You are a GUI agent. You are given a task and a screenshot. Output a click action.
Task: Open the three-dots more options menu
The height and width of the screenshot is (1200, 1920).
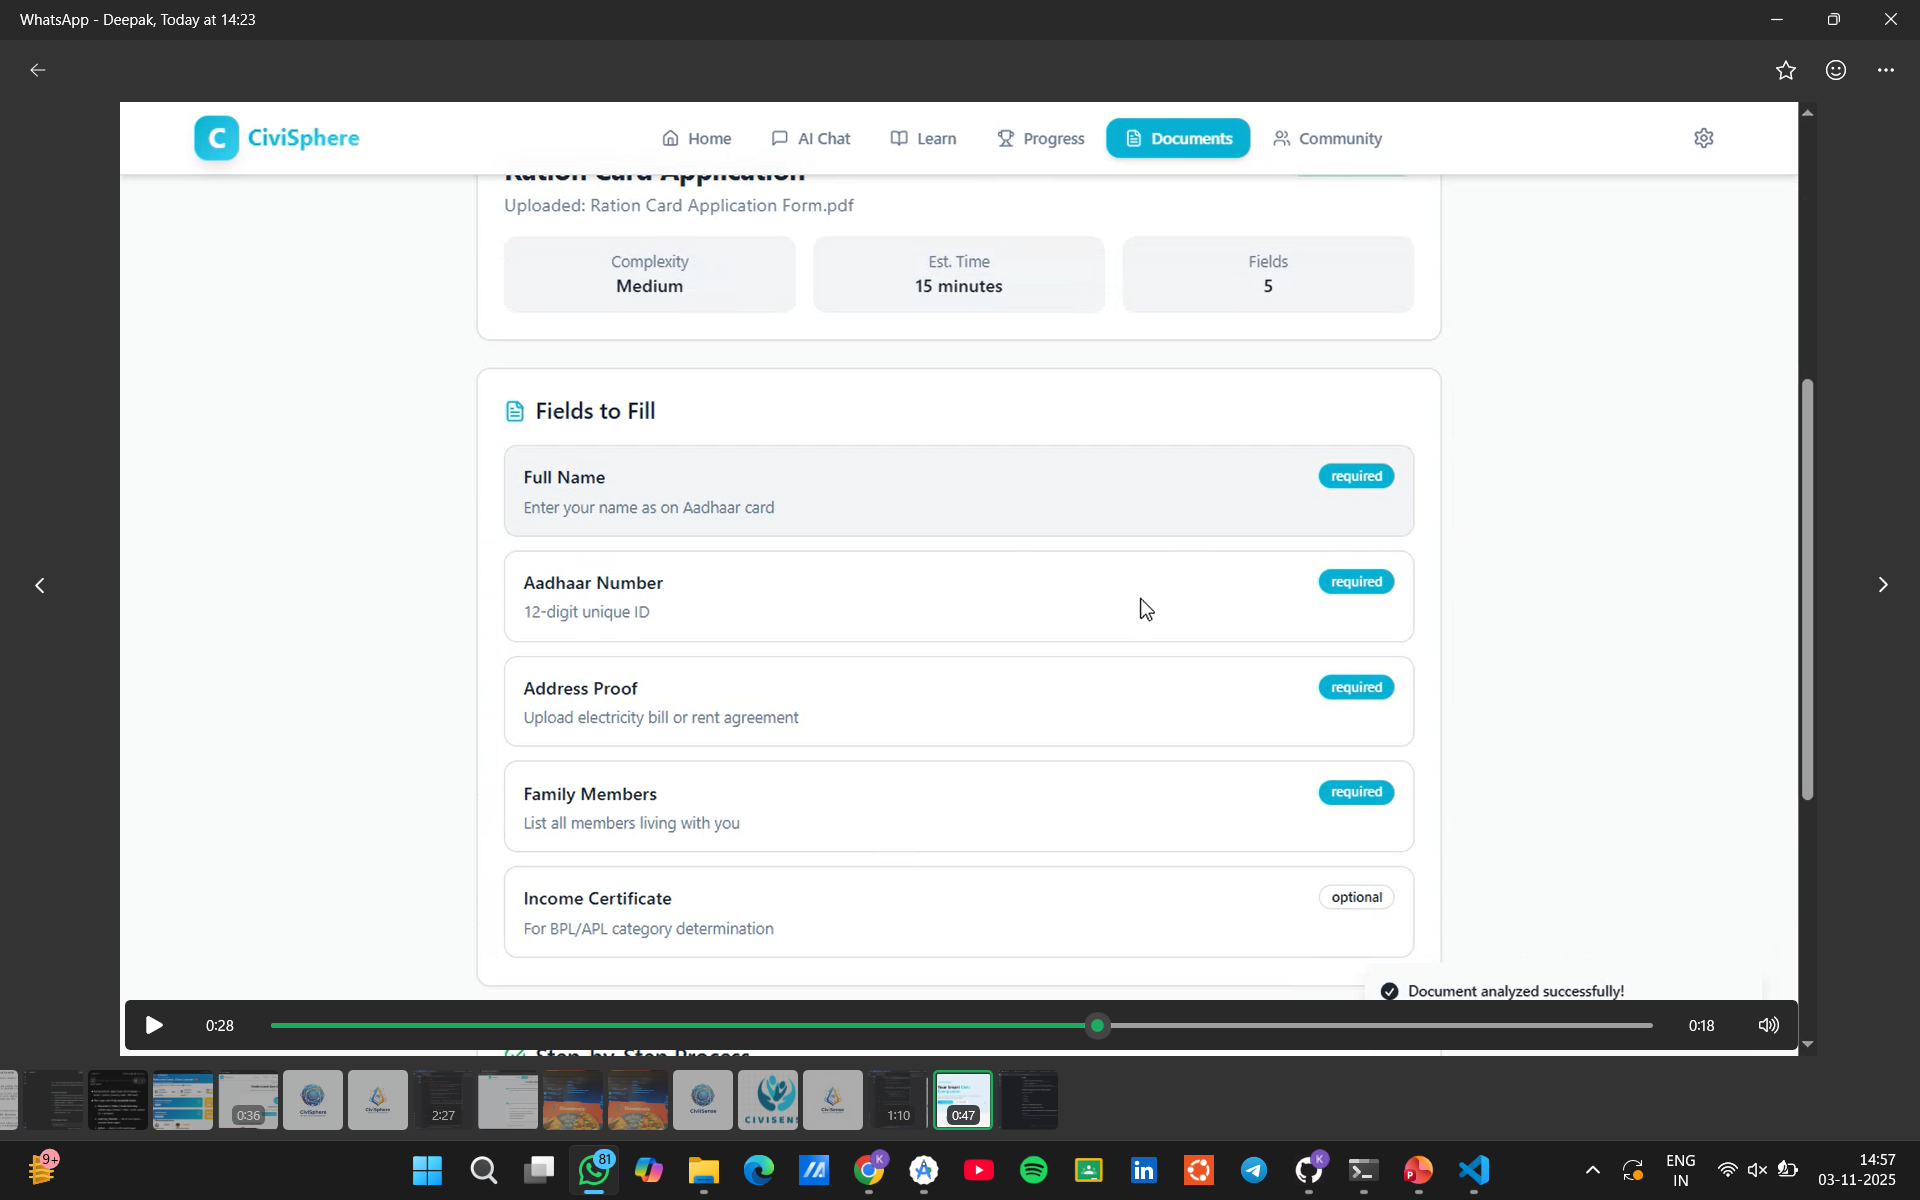point(1885,70)
